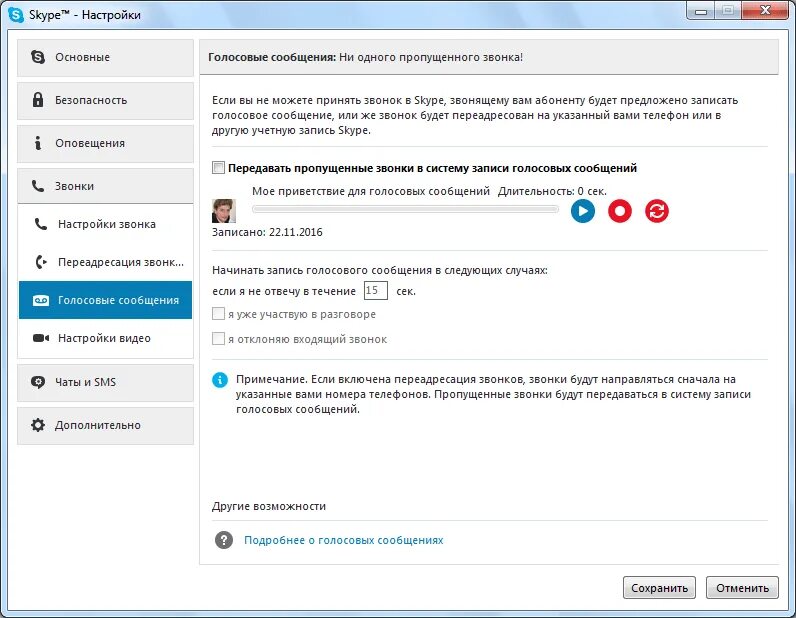Click the Skype logo in title bar

pyautogui.click(x=16, y=15)
